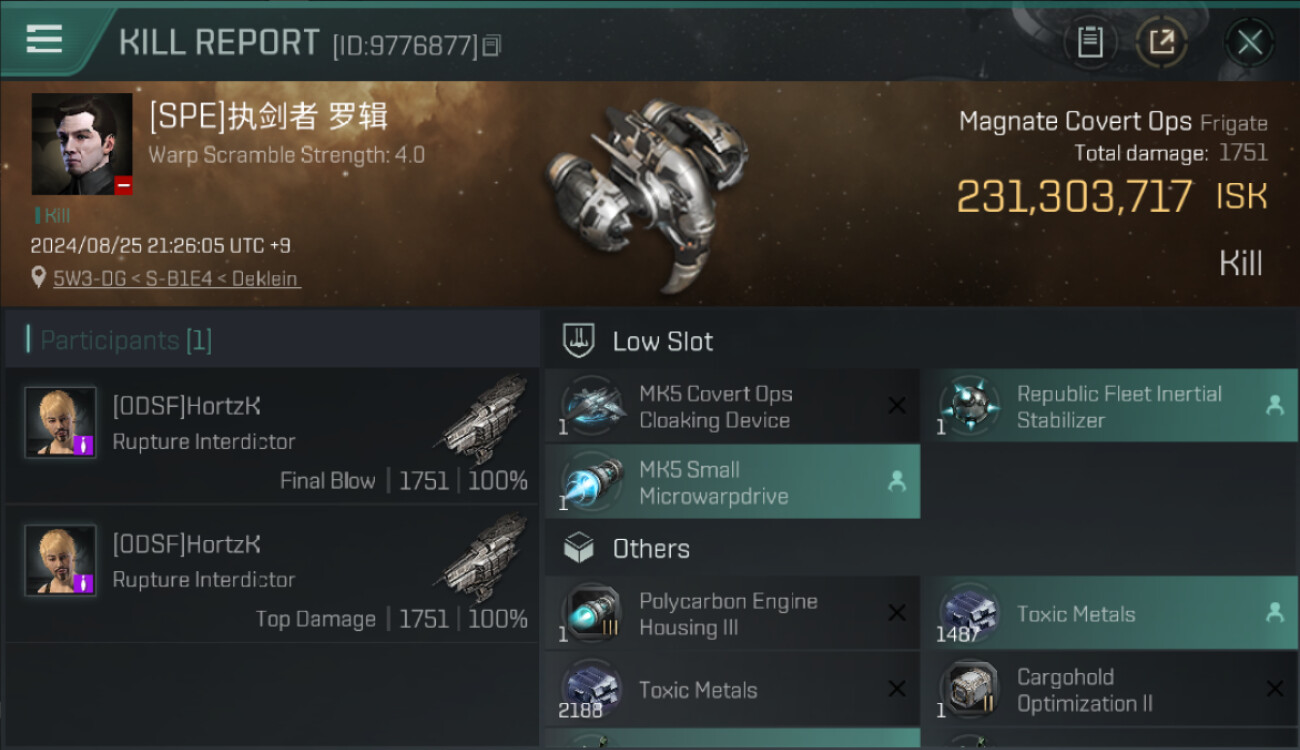1300x750 pixels.
Task: Select the Top Damage HortzK portrait
Action: tap(61, 560)
